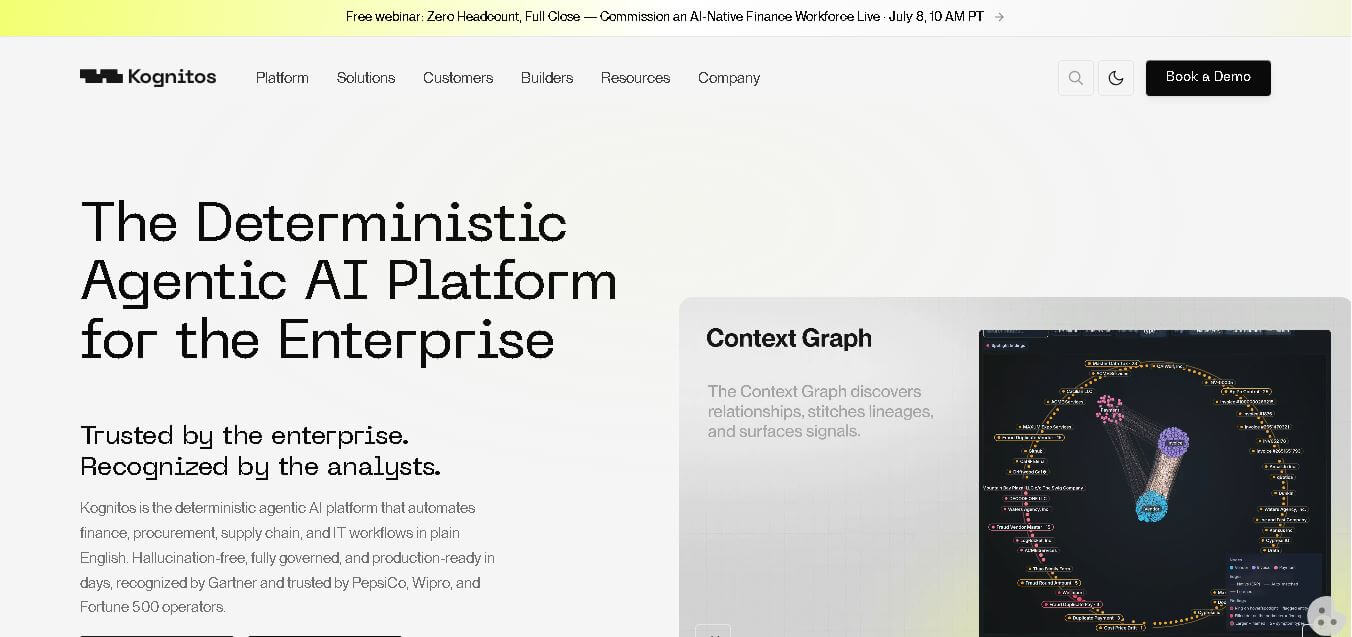Click the arrow icon in the webinar banner

click(x=999, y=17)
